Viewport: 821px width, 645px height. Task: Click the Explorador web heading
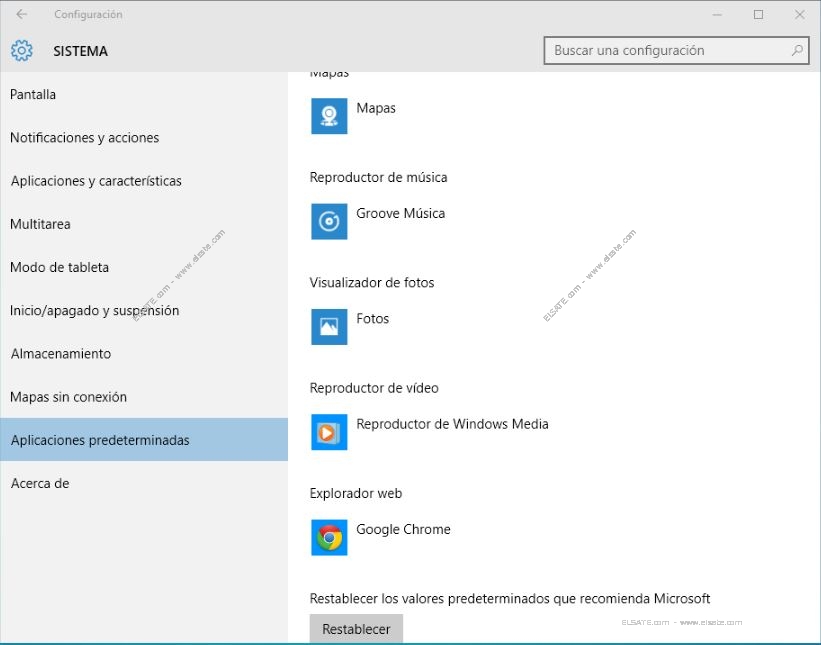click(x=356, y=493)
